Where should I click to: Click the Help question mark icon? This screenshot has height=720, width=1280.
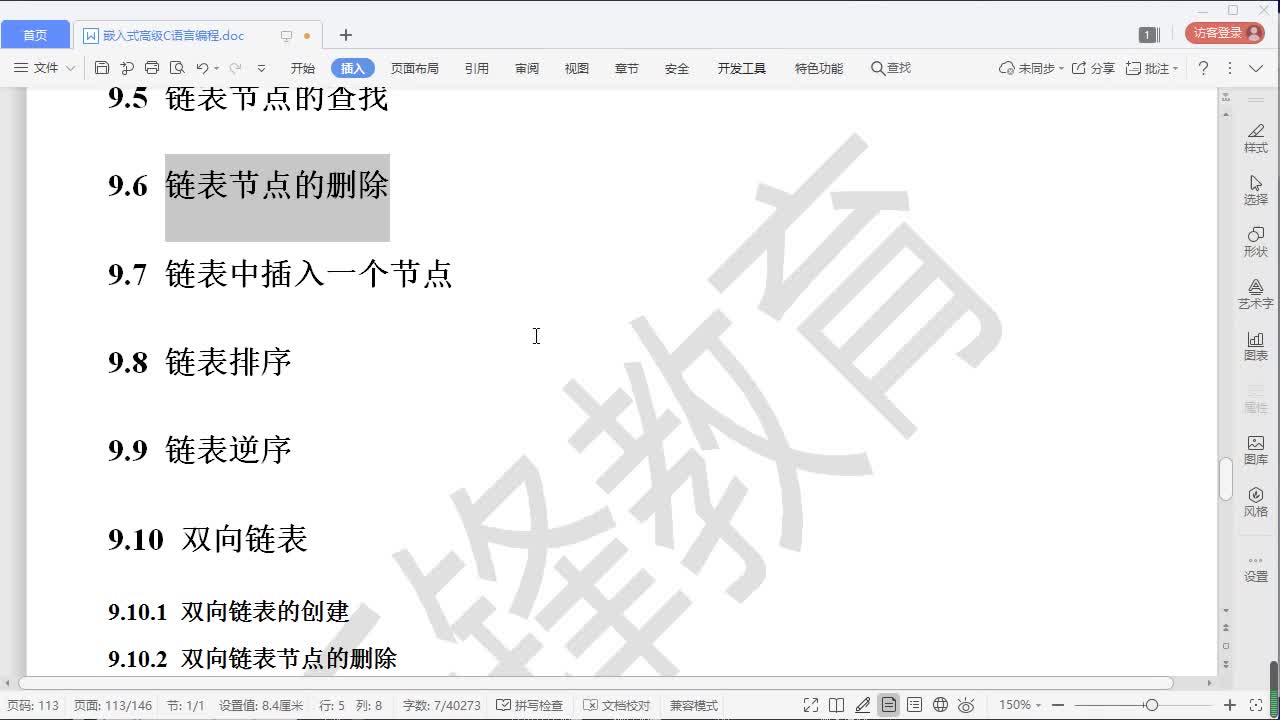1204,68
